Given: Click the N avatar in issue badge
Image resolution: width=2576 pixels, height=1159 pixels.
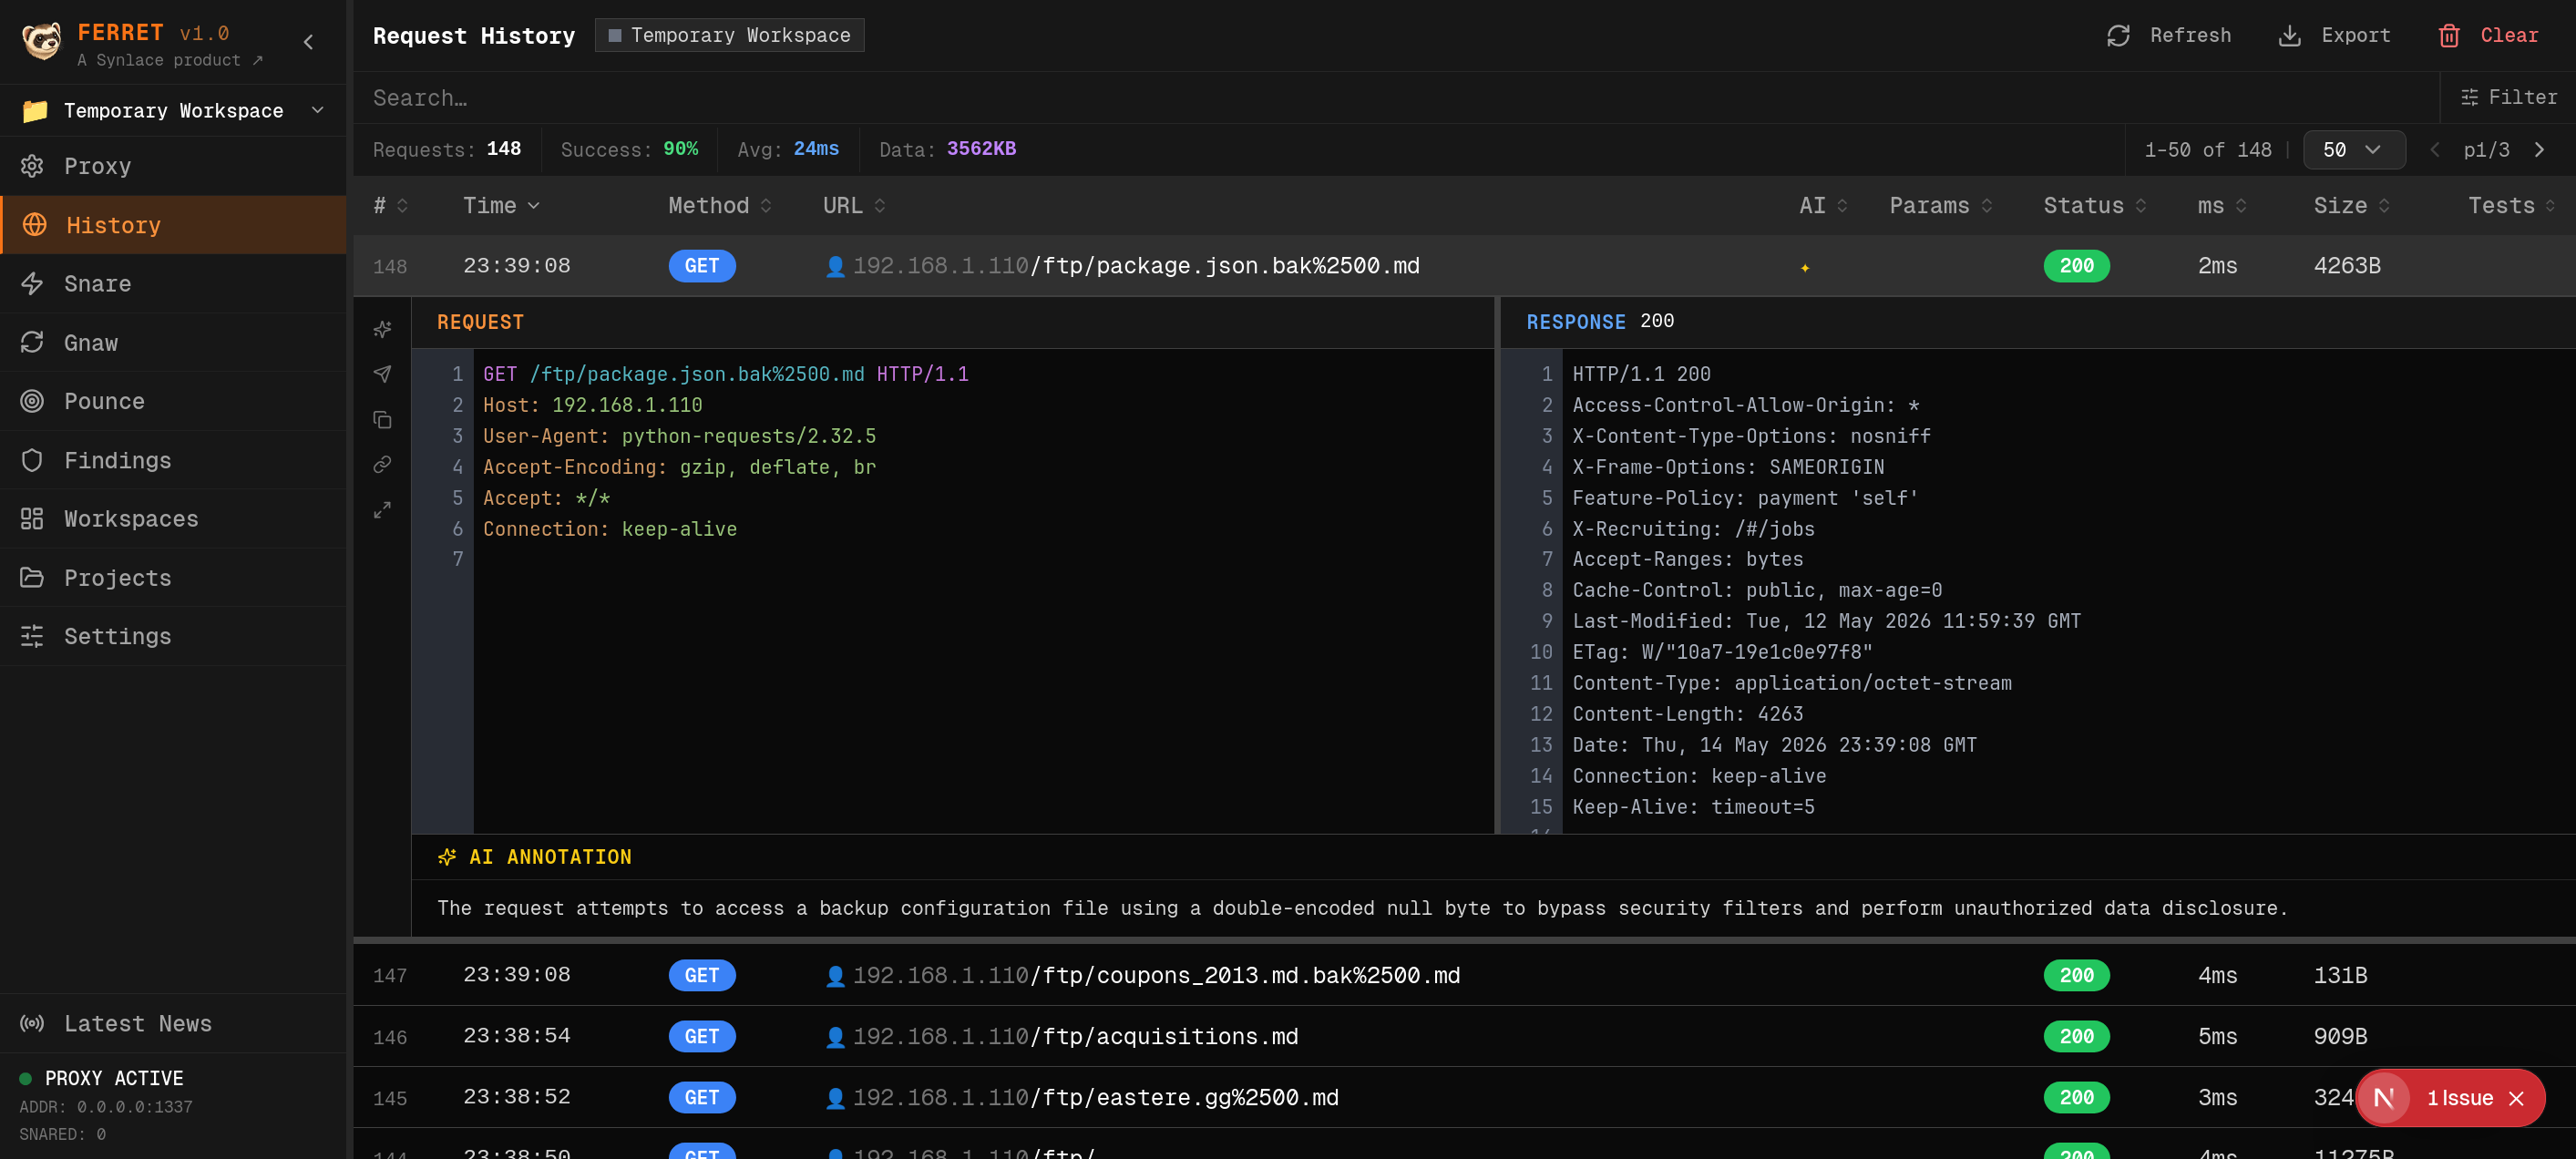Looking at the screenshot, I should (x=2384, y=1098).
